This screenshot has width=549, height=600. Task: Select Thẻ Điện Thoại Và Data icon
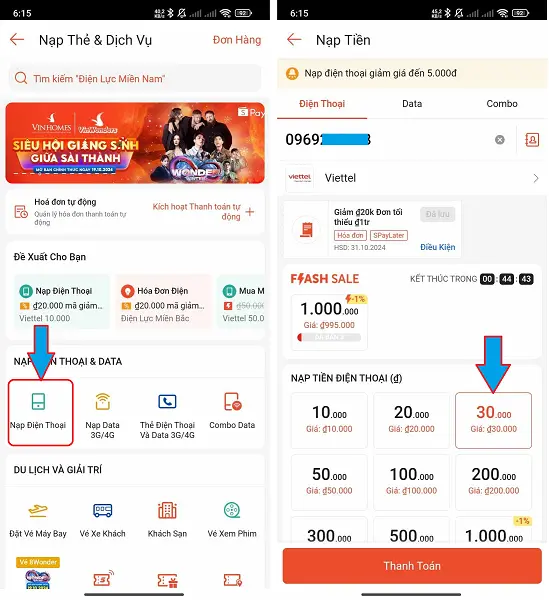click(x=167, y=401)
